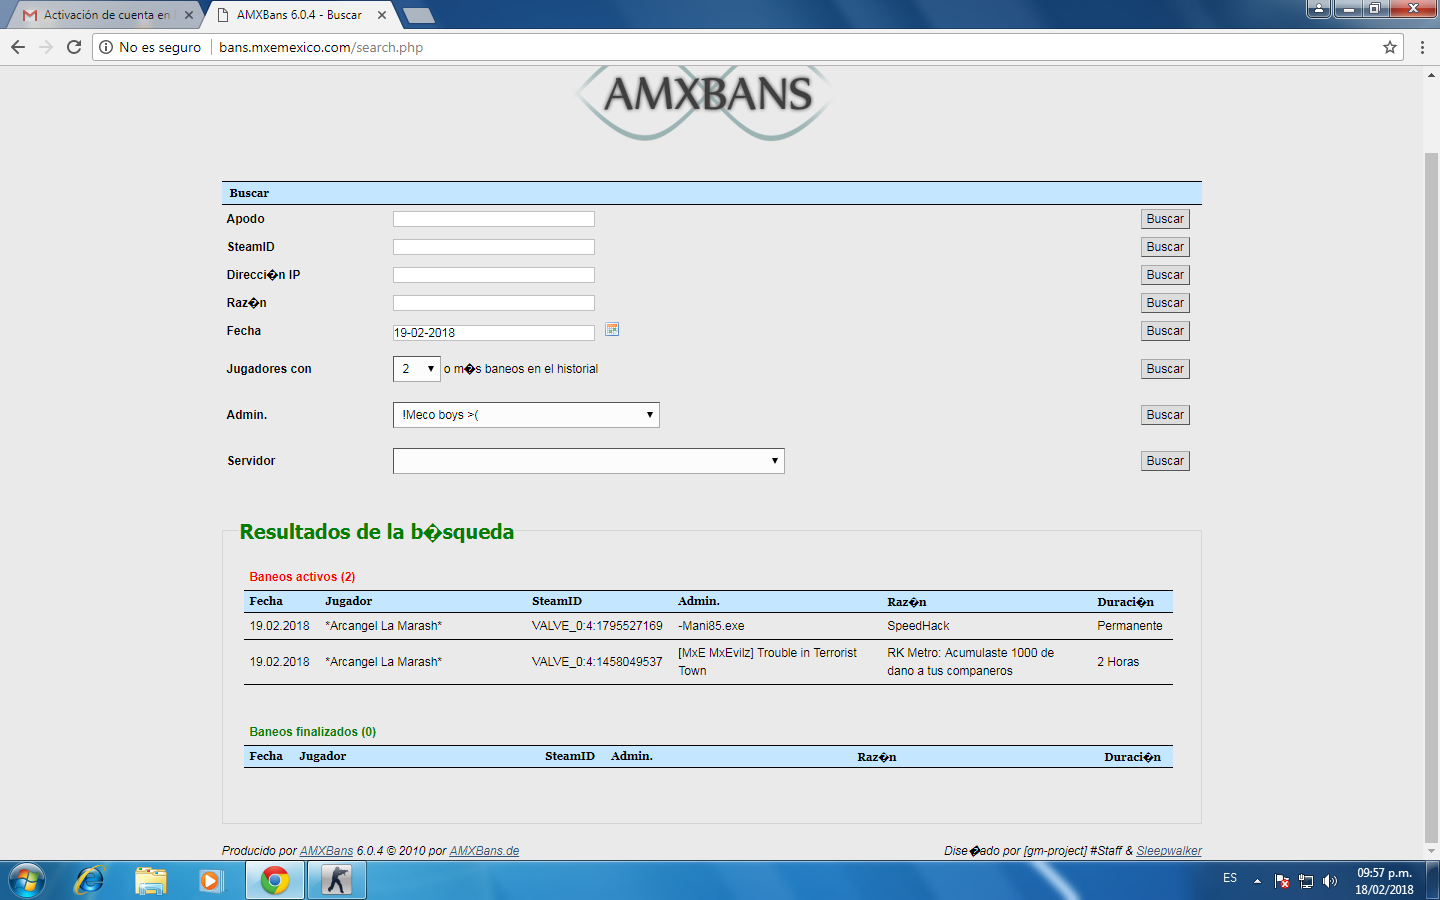This screenshot has height=900, width=1440.
Task: Open a new browser tab
Action: (x=418, y=15)
